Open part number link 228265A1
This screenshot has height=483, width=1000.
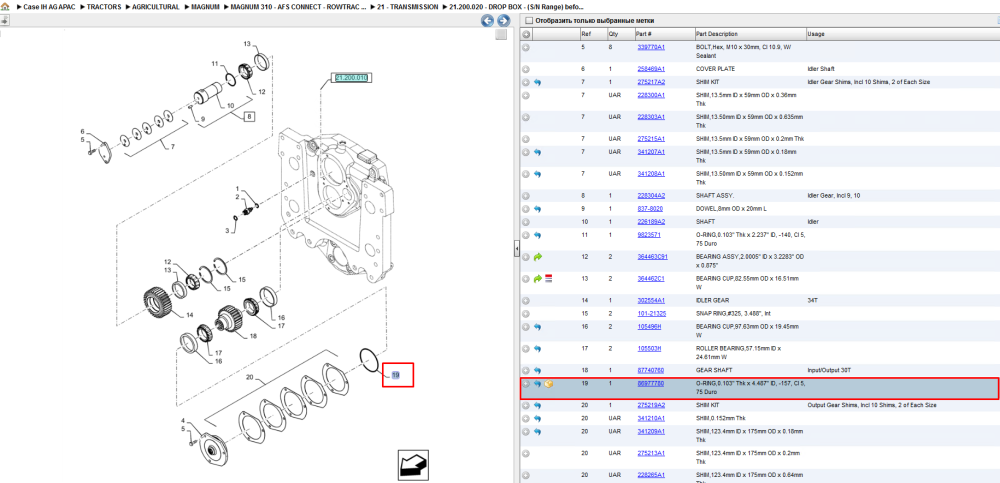[x=651, y=475]
